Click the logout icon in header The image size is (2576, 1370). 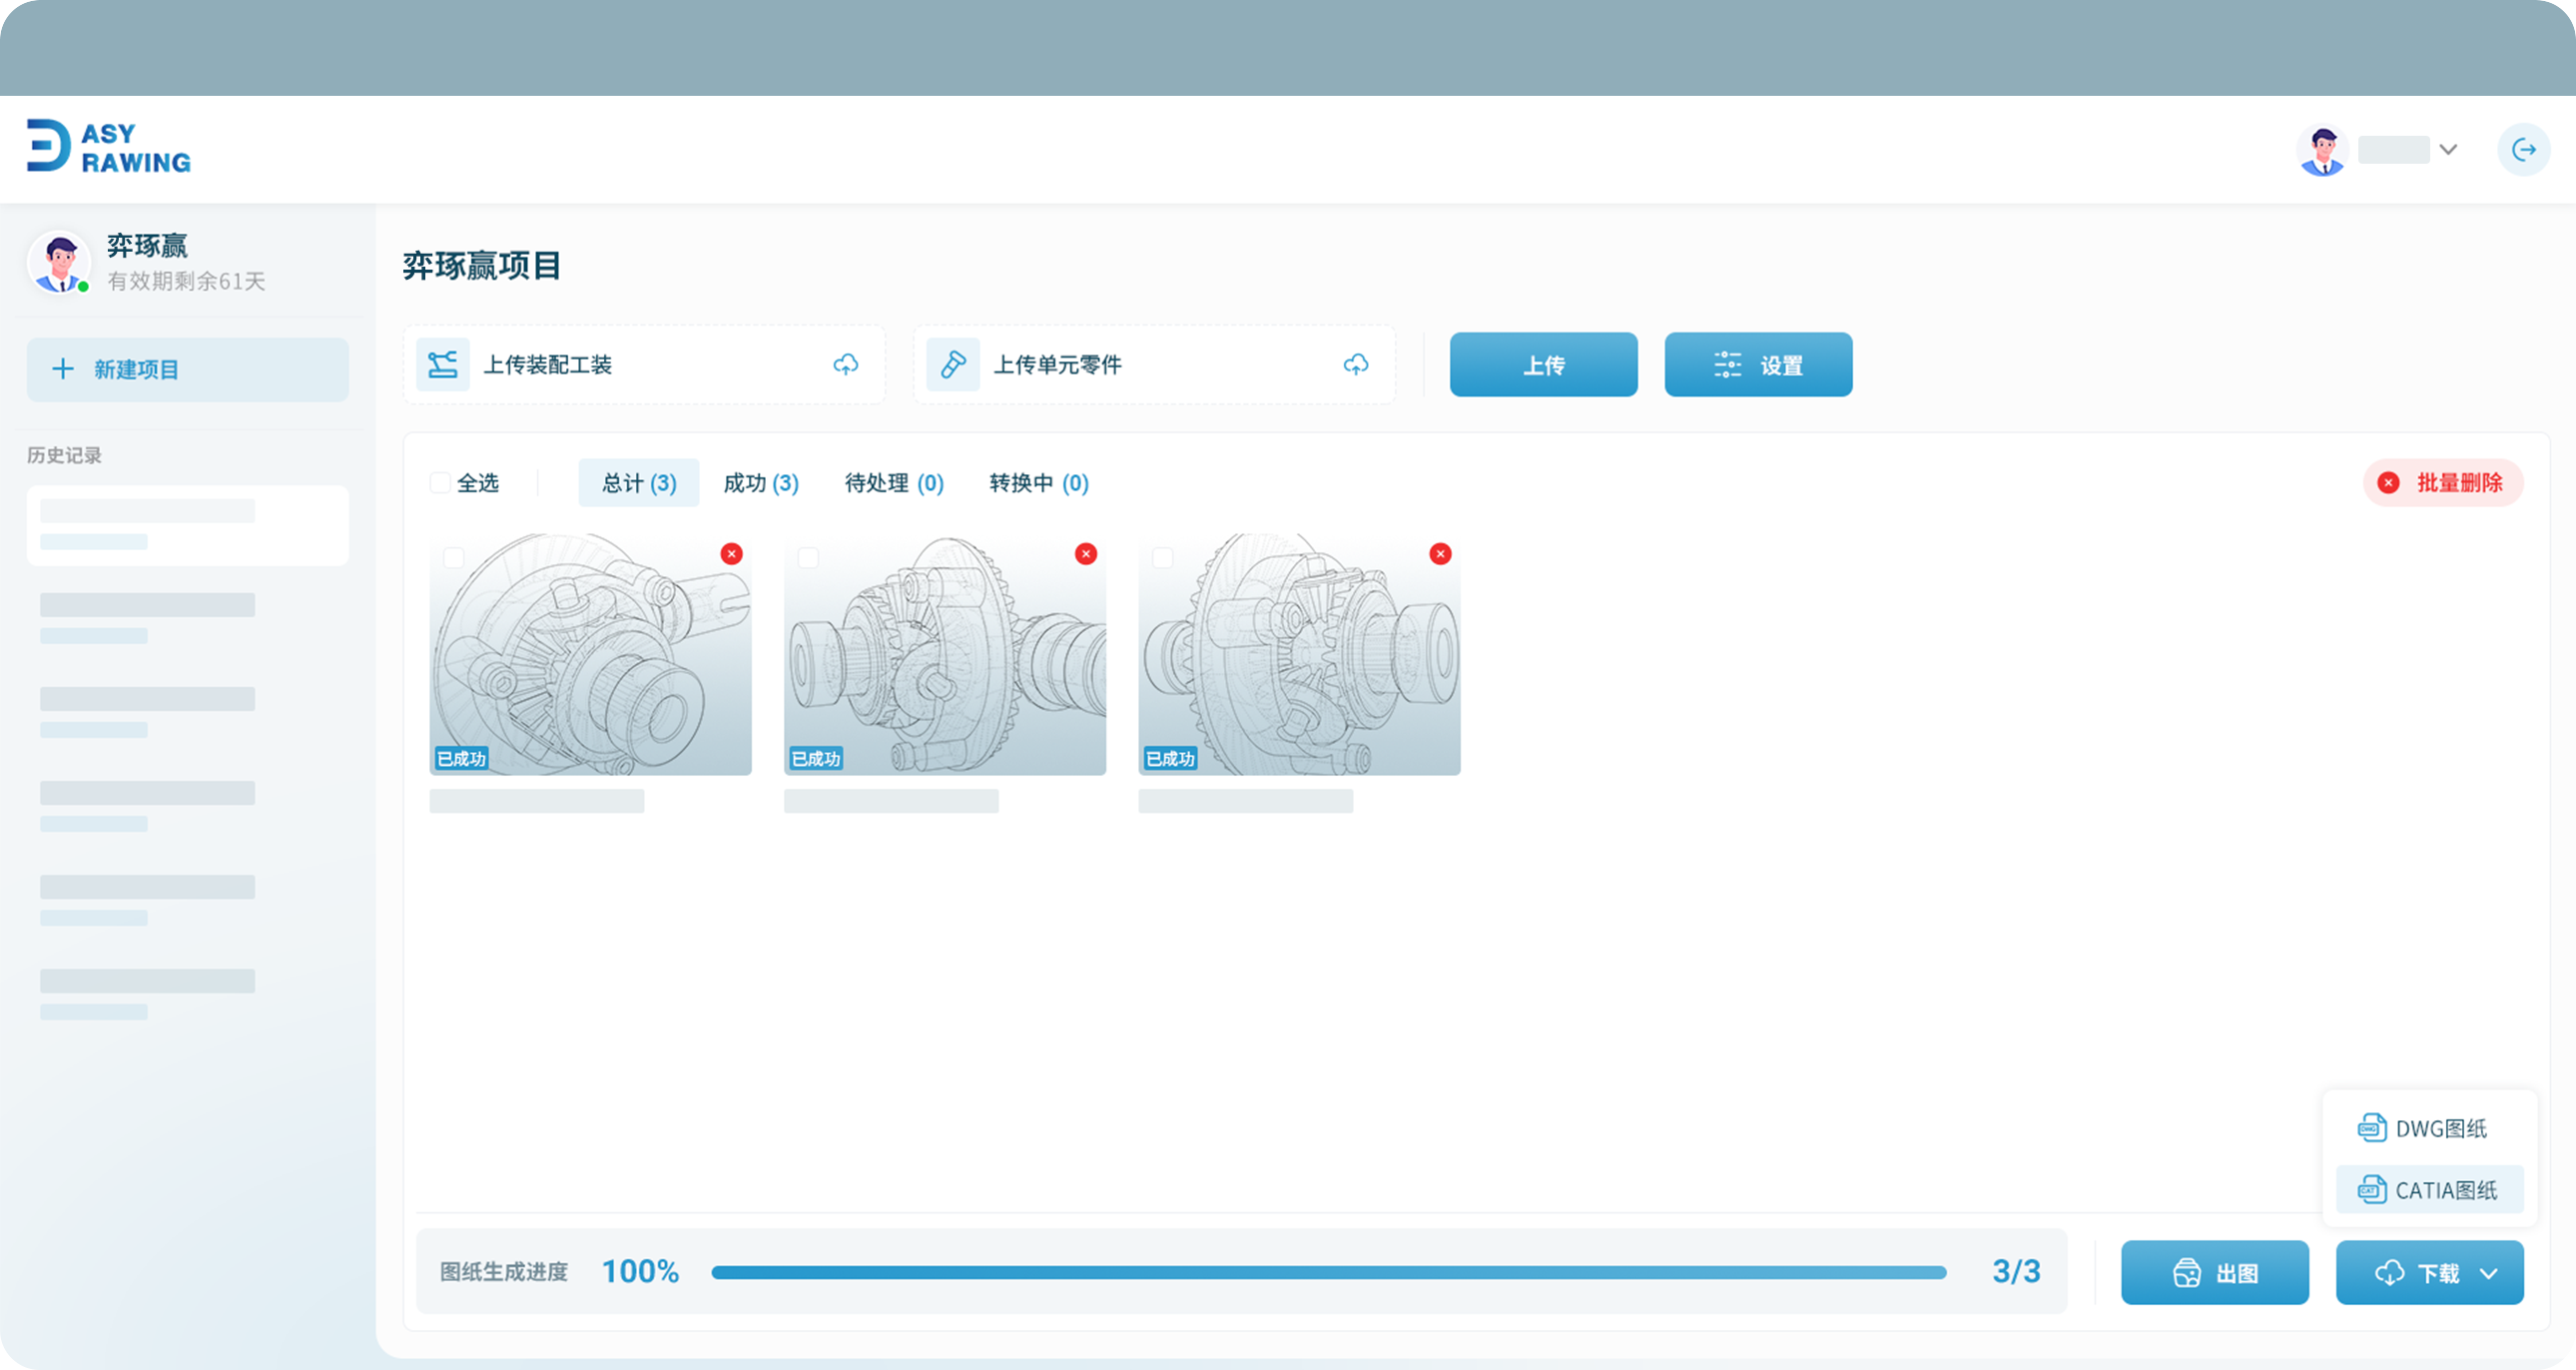[x=2523, y=149]
